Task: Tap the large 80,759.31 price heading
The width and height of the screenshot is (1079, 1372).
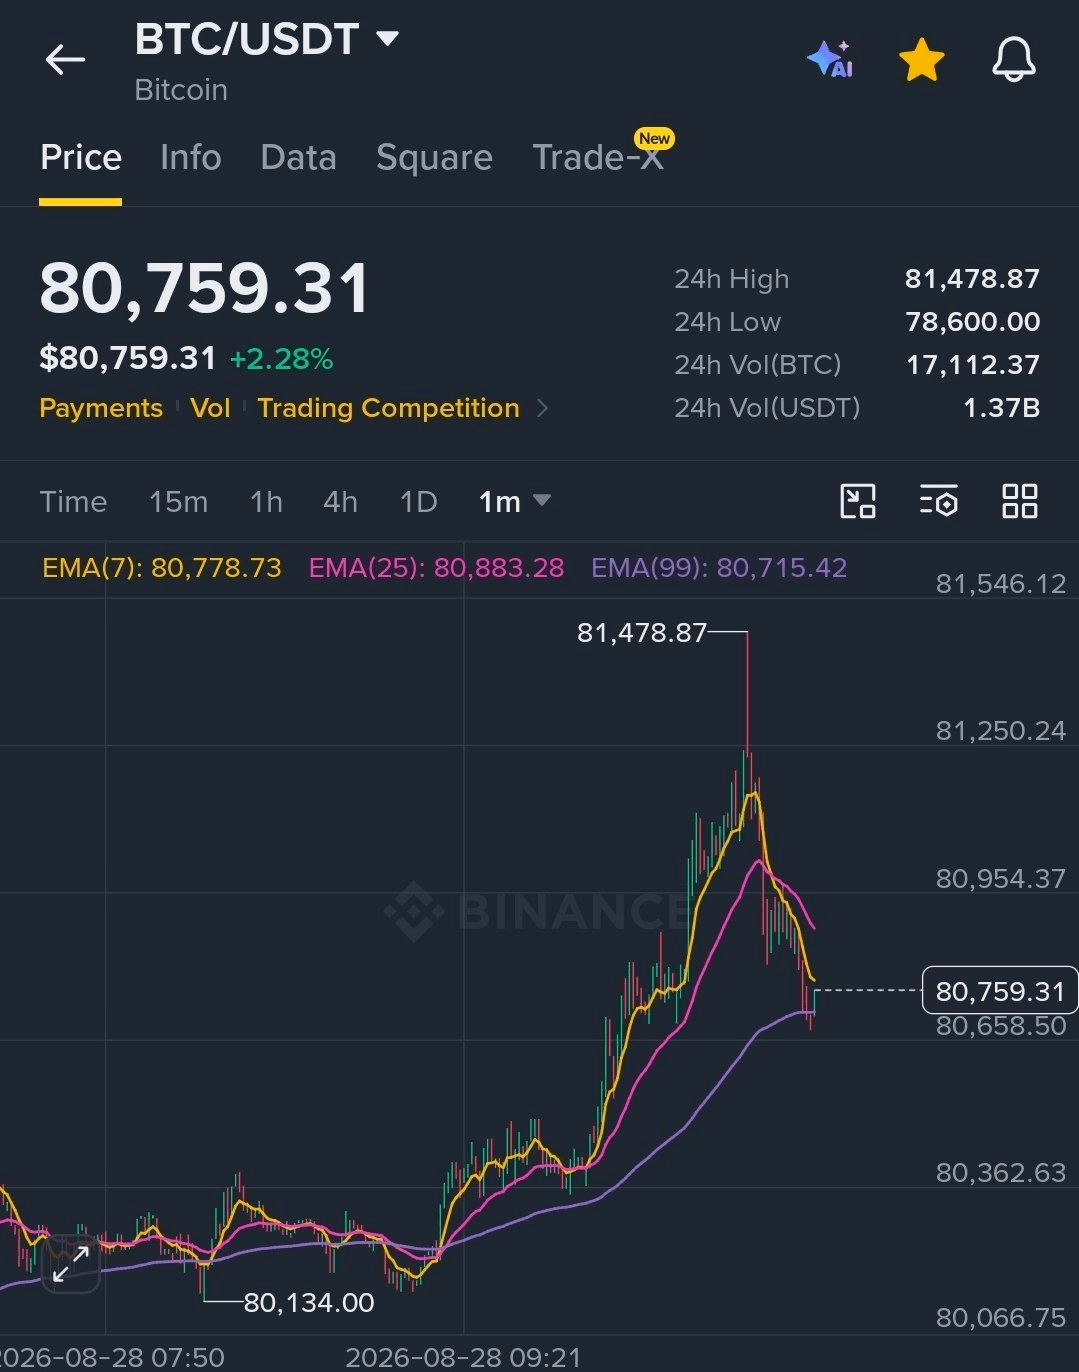Action: click(204, 289)
